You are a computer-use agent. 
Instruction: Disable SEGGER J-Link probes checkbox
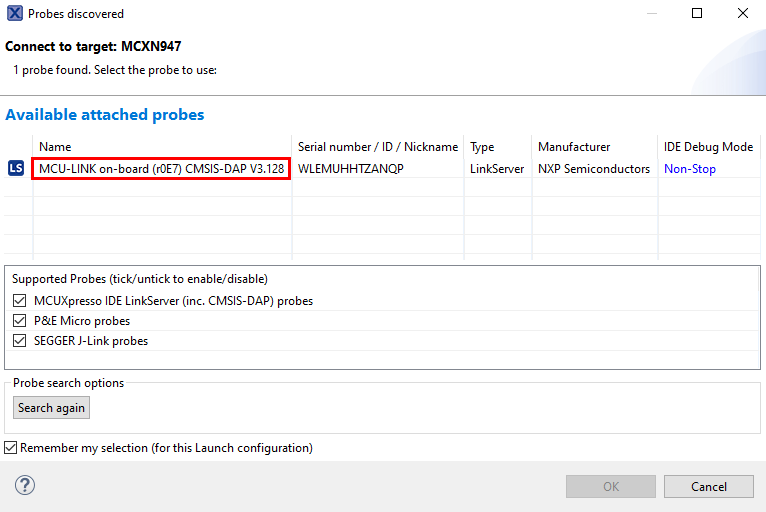20,341
